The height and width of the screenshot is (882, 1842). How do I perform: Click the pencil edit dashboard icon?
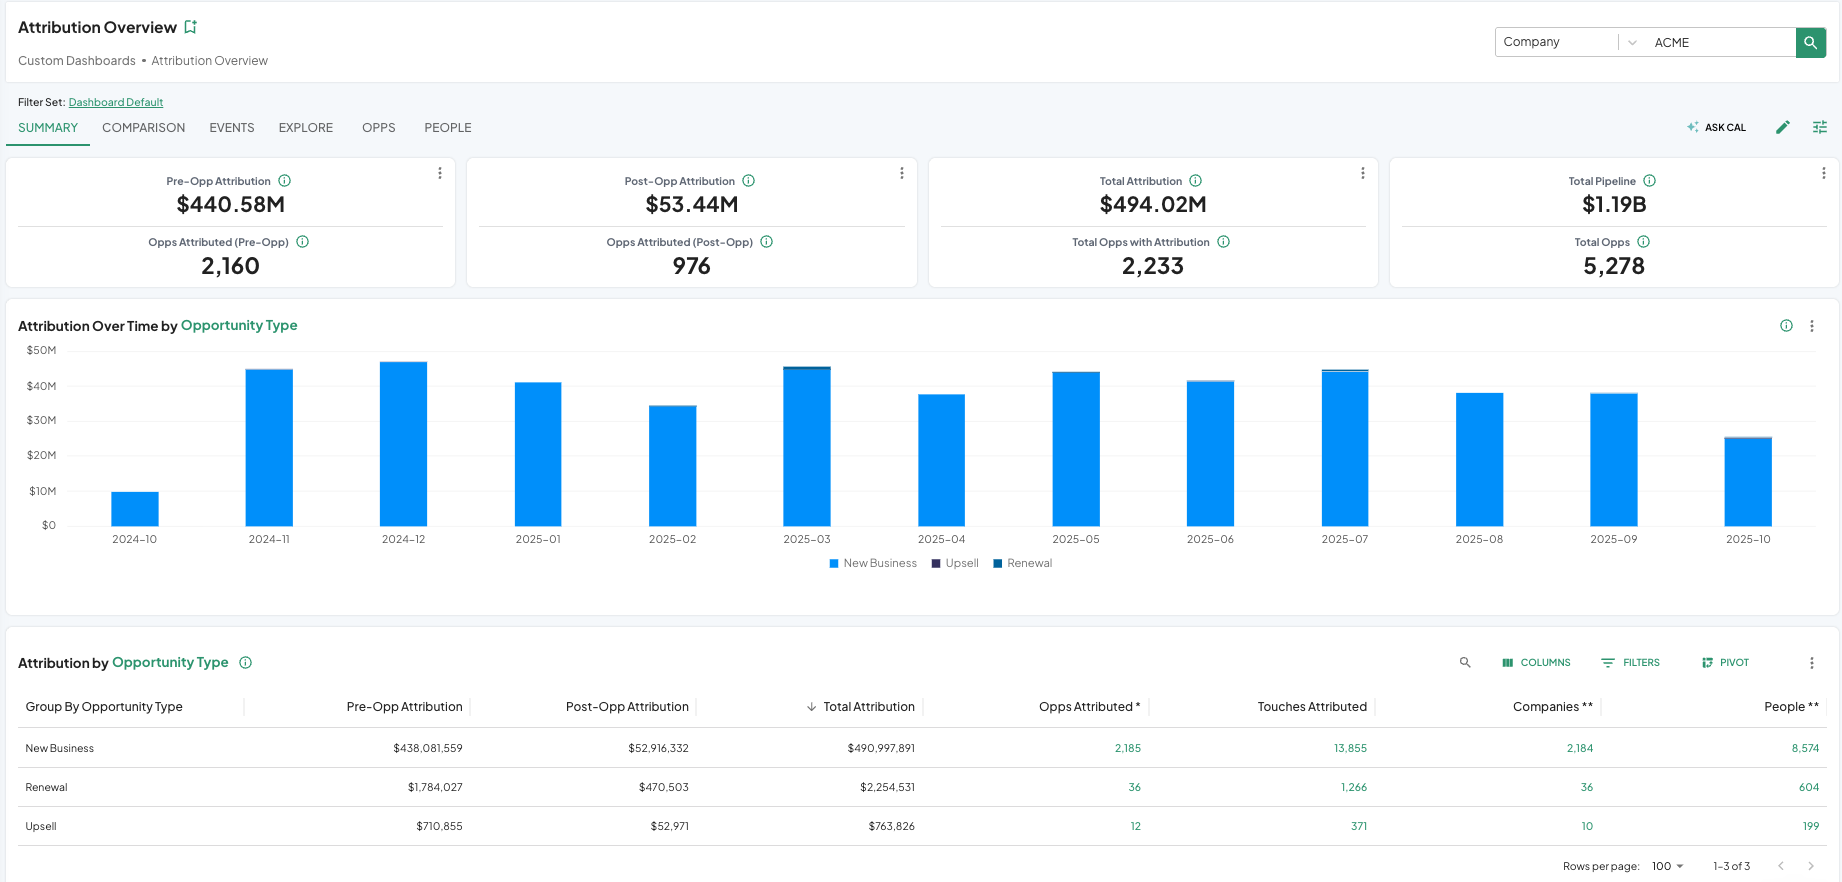click(1782, 127)
